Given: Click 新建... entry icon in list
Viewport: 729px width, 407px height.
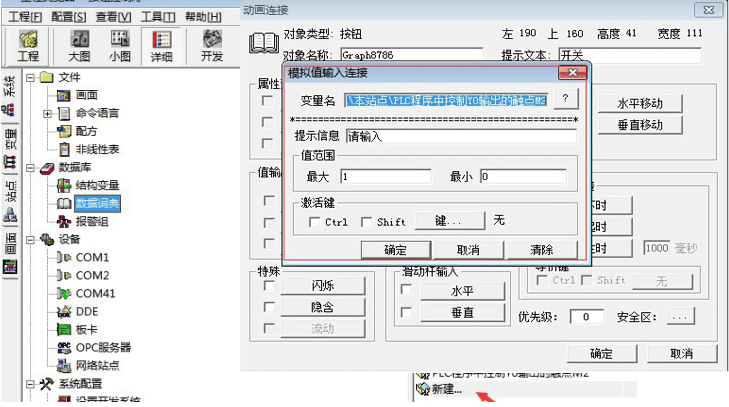Looking at the screenshot, I should pos(423,389).
